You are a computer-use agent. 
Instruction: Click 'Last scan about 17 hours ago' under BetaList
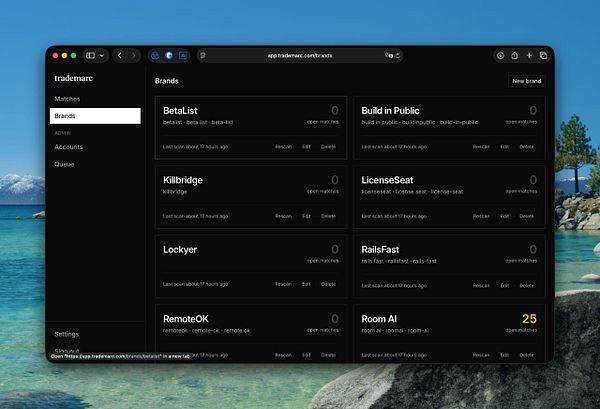[196, 147]
